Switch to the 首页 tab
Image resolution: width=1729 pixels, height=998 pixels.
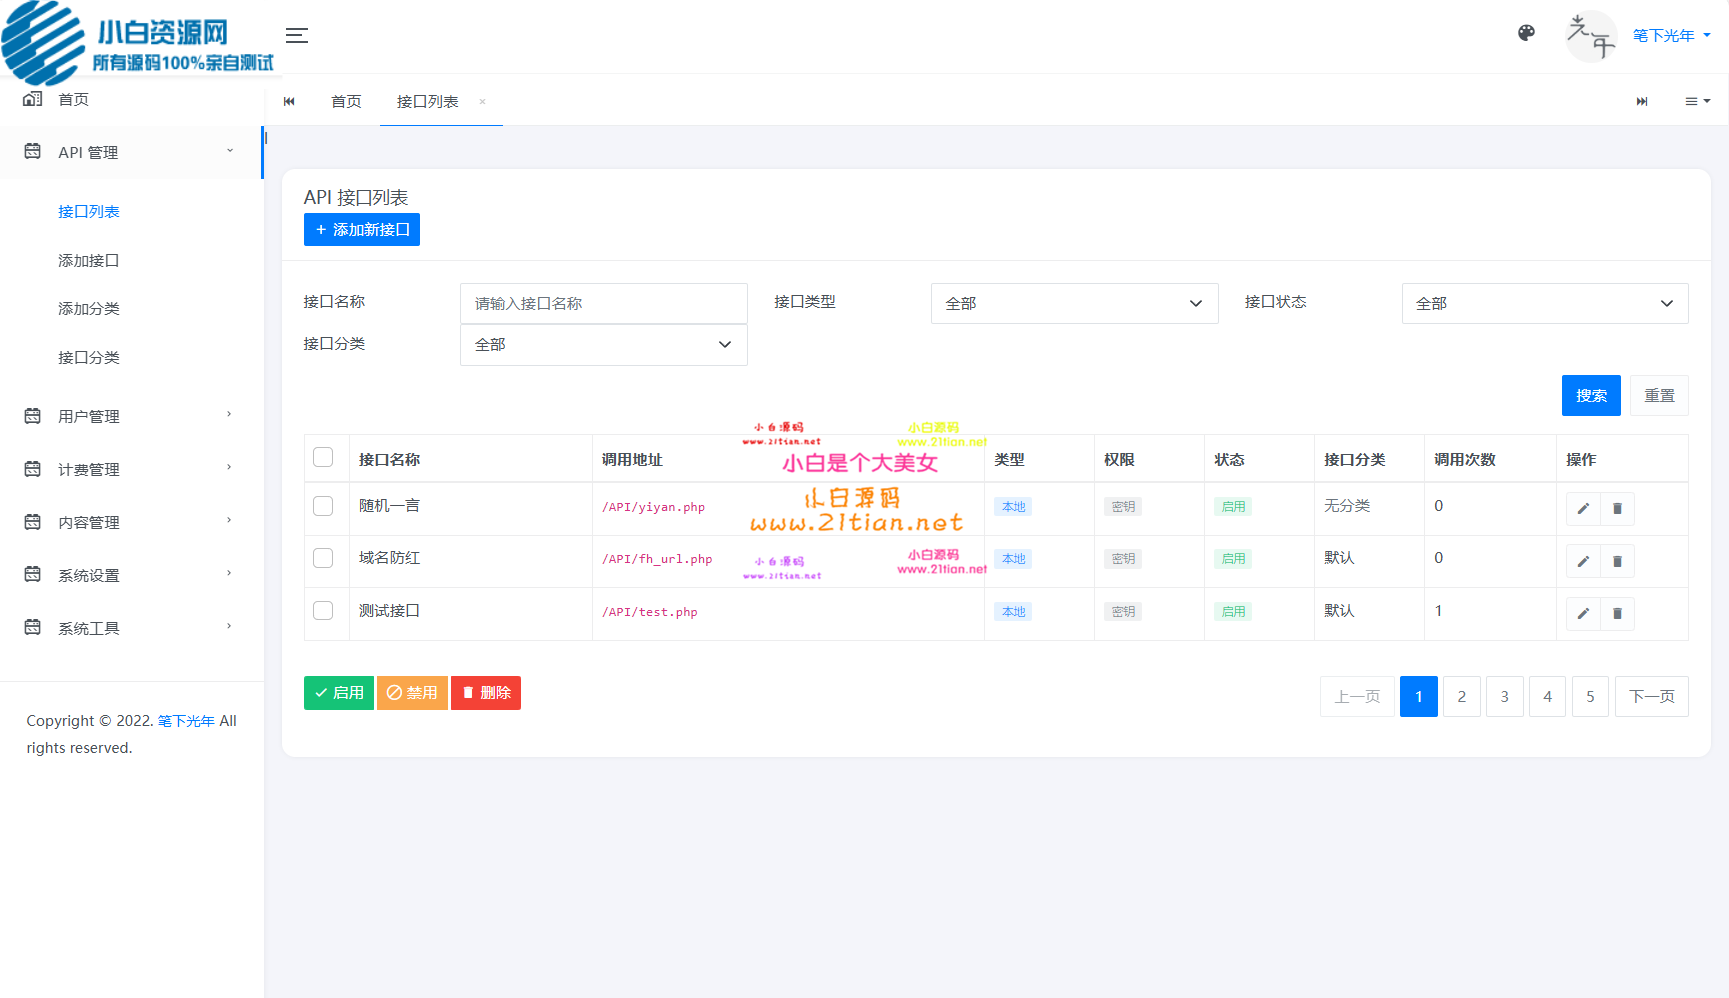point(346,101)
